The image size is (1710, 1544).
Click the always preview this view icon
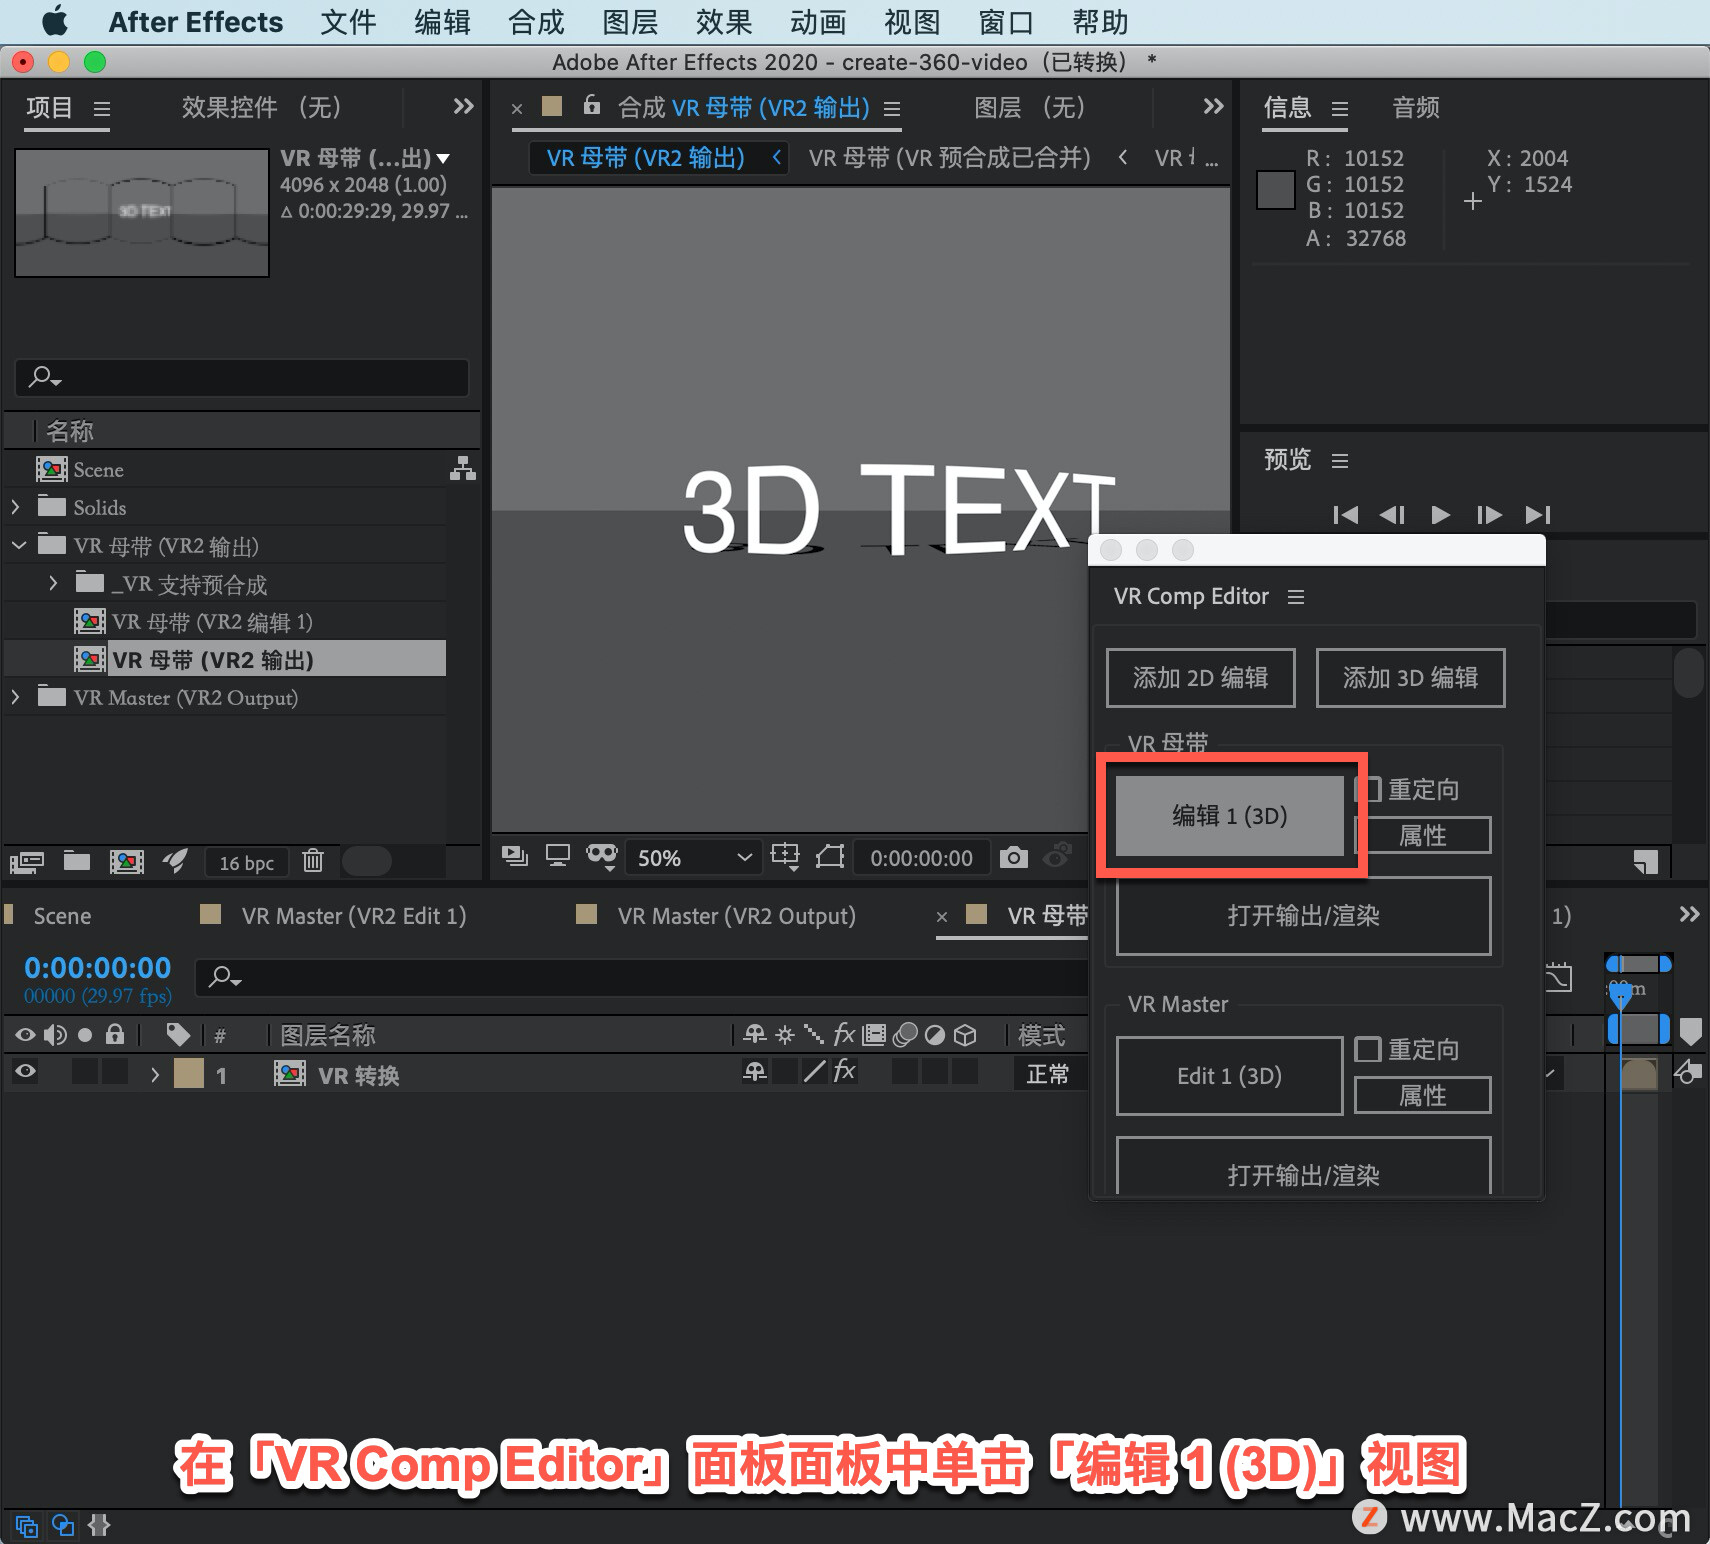pyautogui.click(x=515, y=856)
